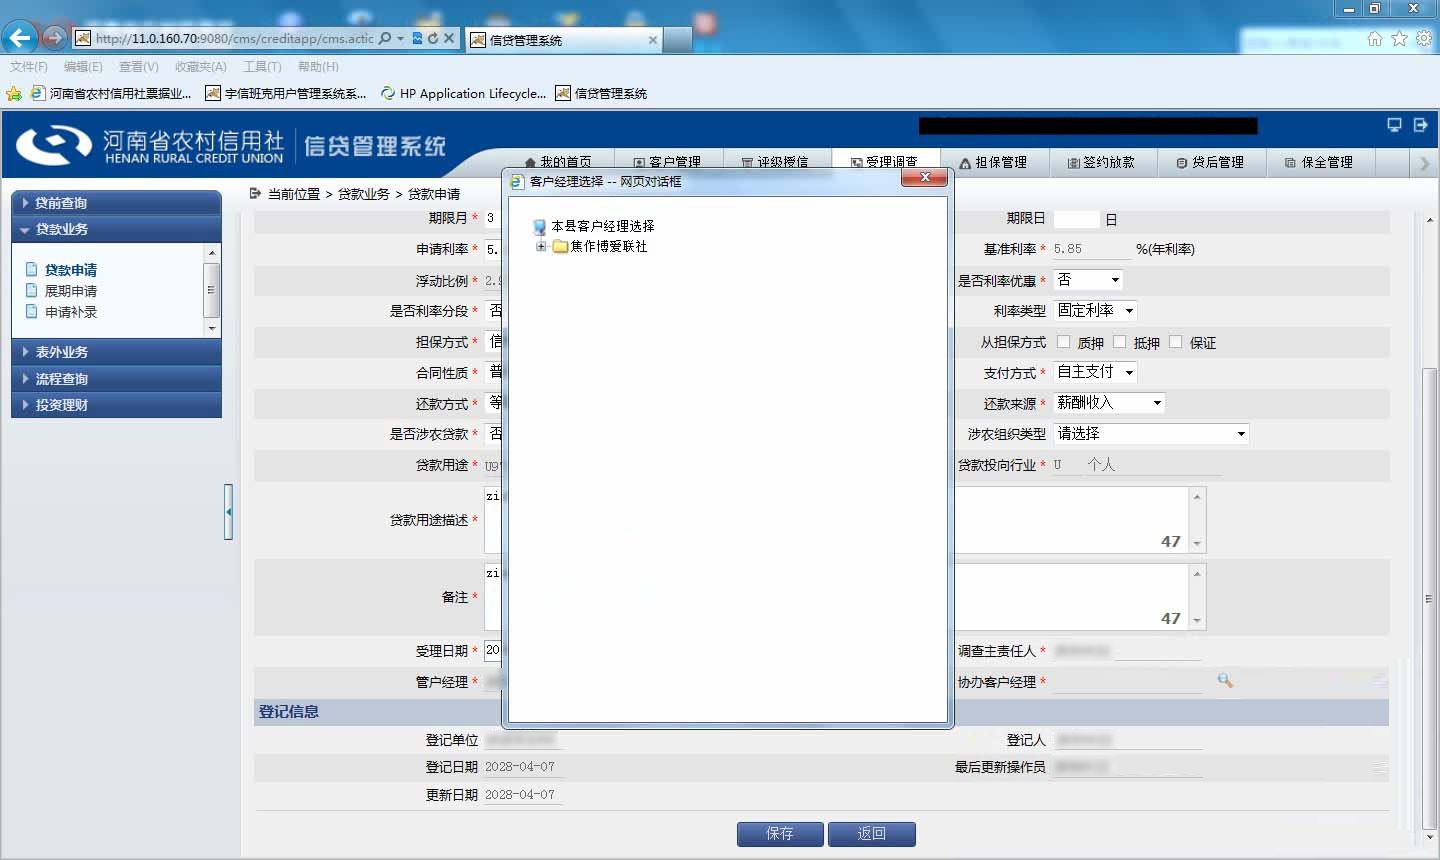Image resolution: width=1440 pixels, height=860 pixels.
Task: Click the 协办客户经理 input field
Action: coord(1128,681)
